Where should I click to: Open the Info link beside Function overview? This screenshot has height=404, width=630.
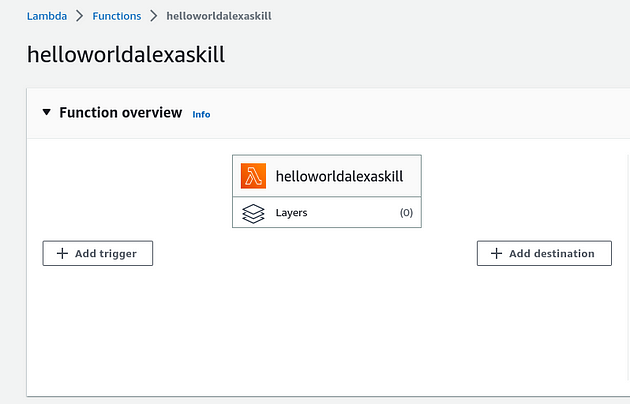pyautogui.click(x=201, y=114)
